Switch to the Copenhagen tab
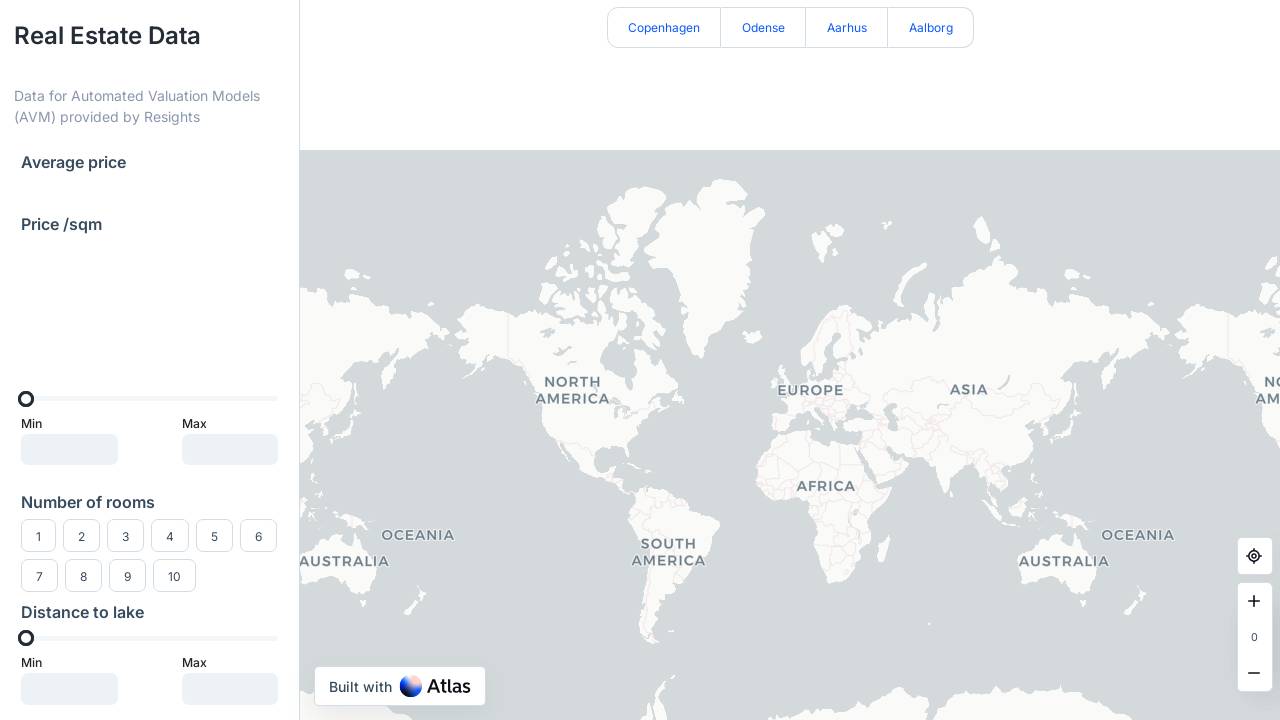Screen dimensions: 1280x720 point(664,28)
